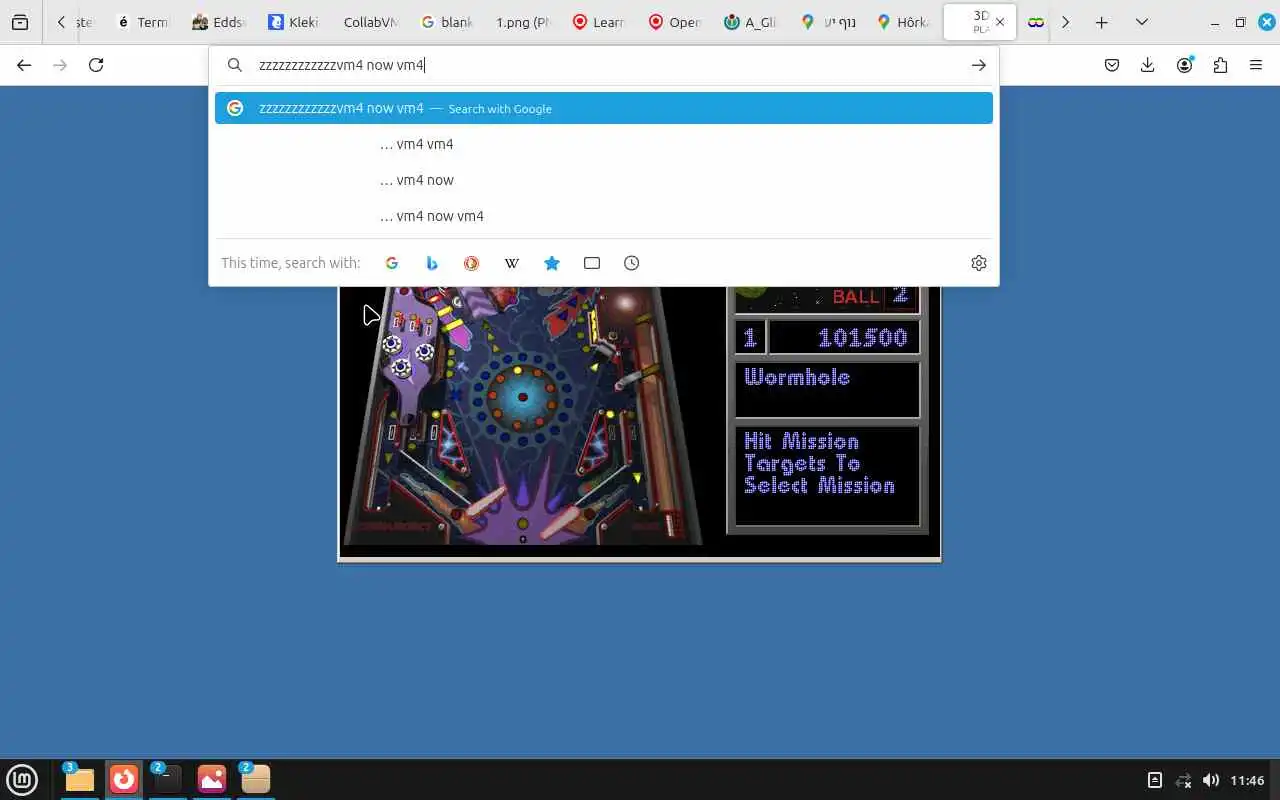Switch to the A_Gli Wikimedia tab
1280x800 pixels.
[751, 22]
